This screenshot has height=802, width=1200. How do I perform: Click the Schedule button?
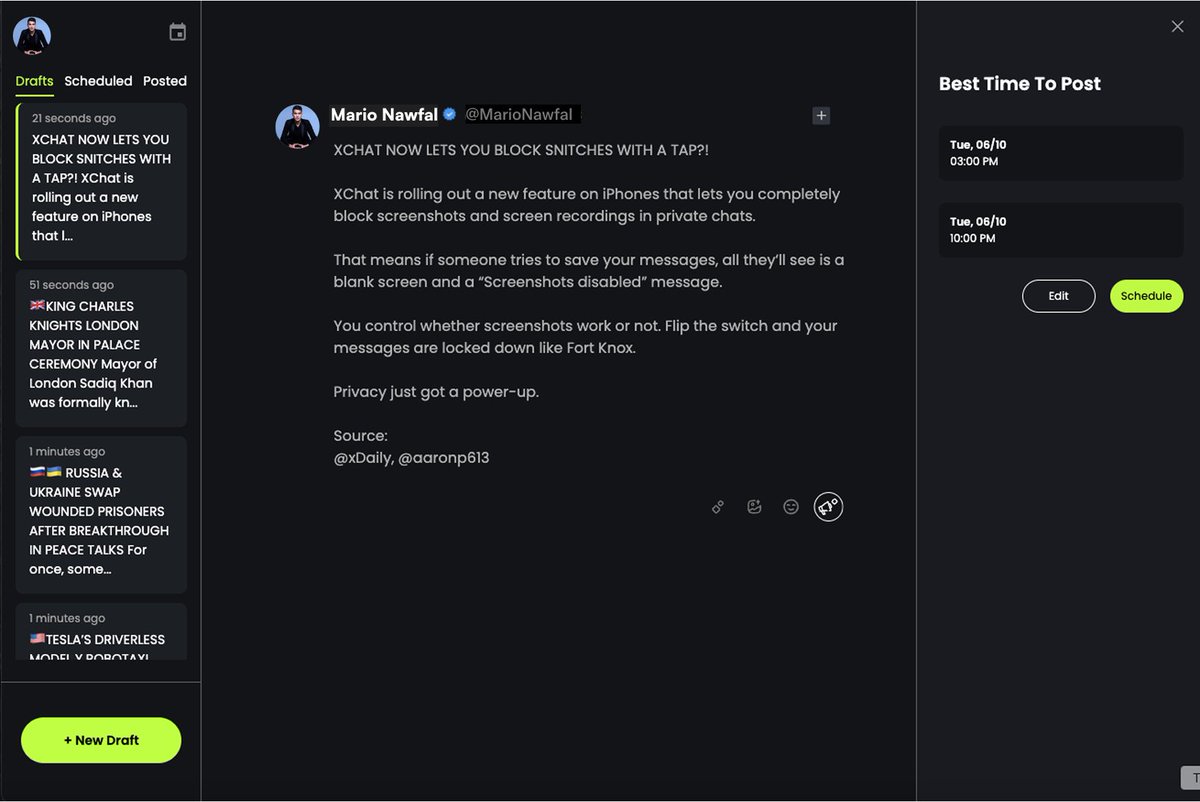1146,296
